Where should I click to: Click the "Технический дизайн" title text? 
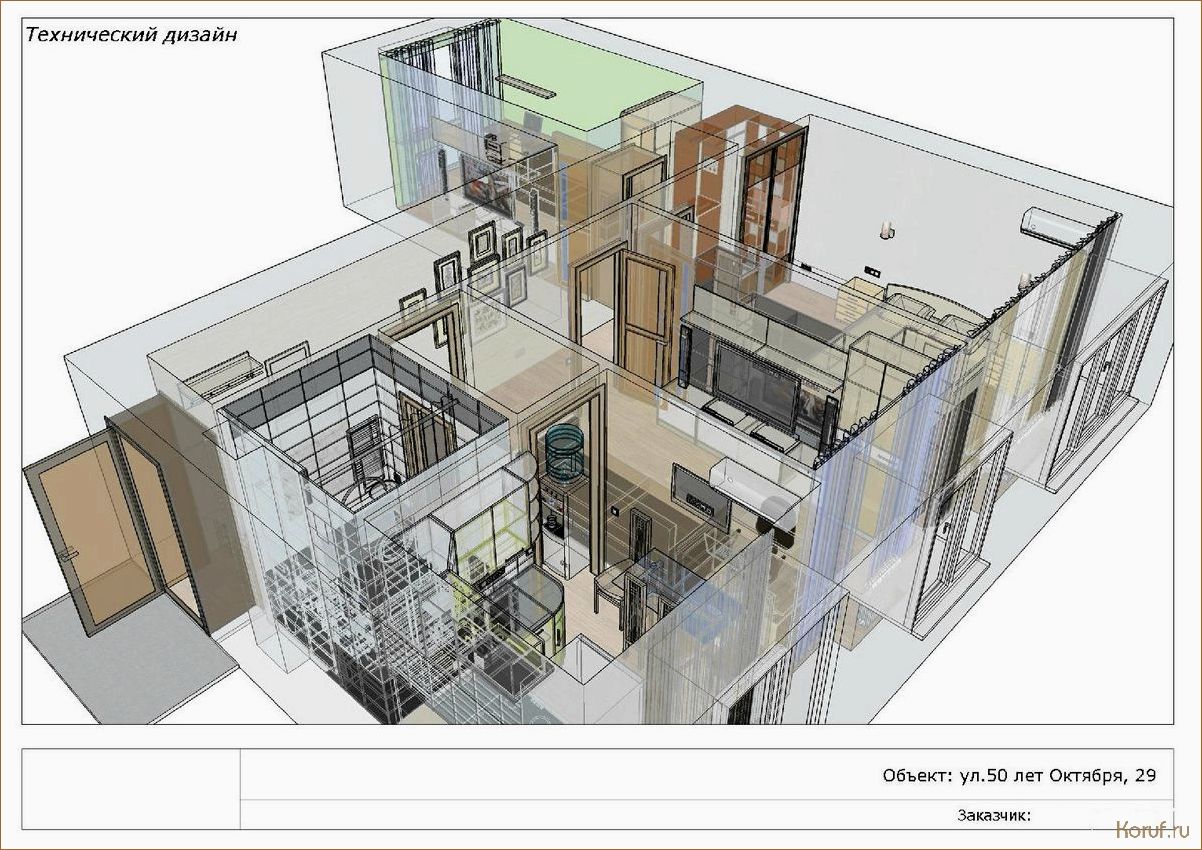click(x=131, y=35)
